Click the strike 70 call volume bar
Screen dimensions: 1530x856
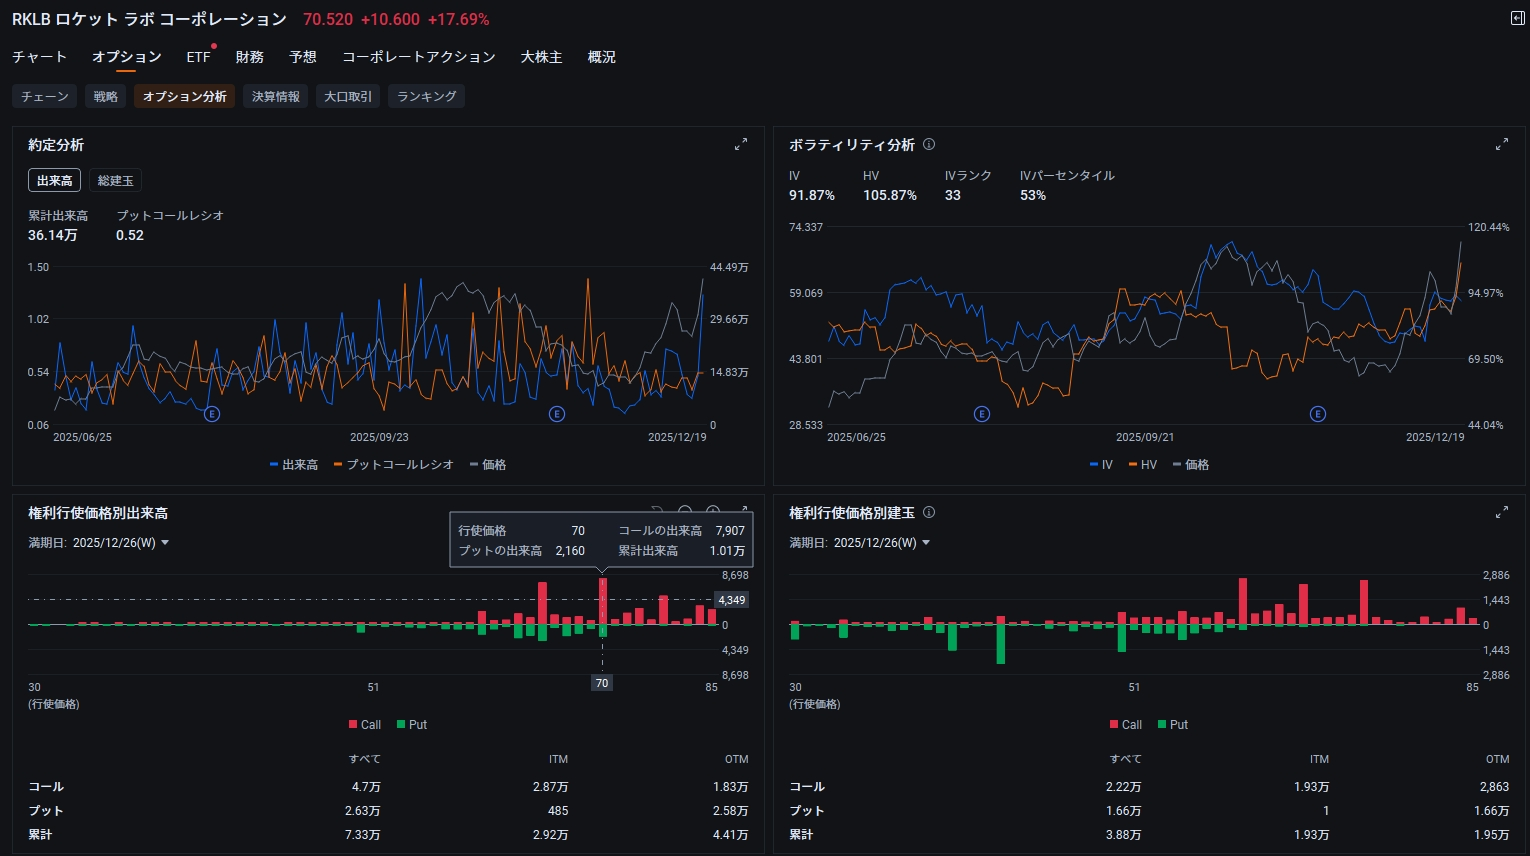(x=602, y=601)
